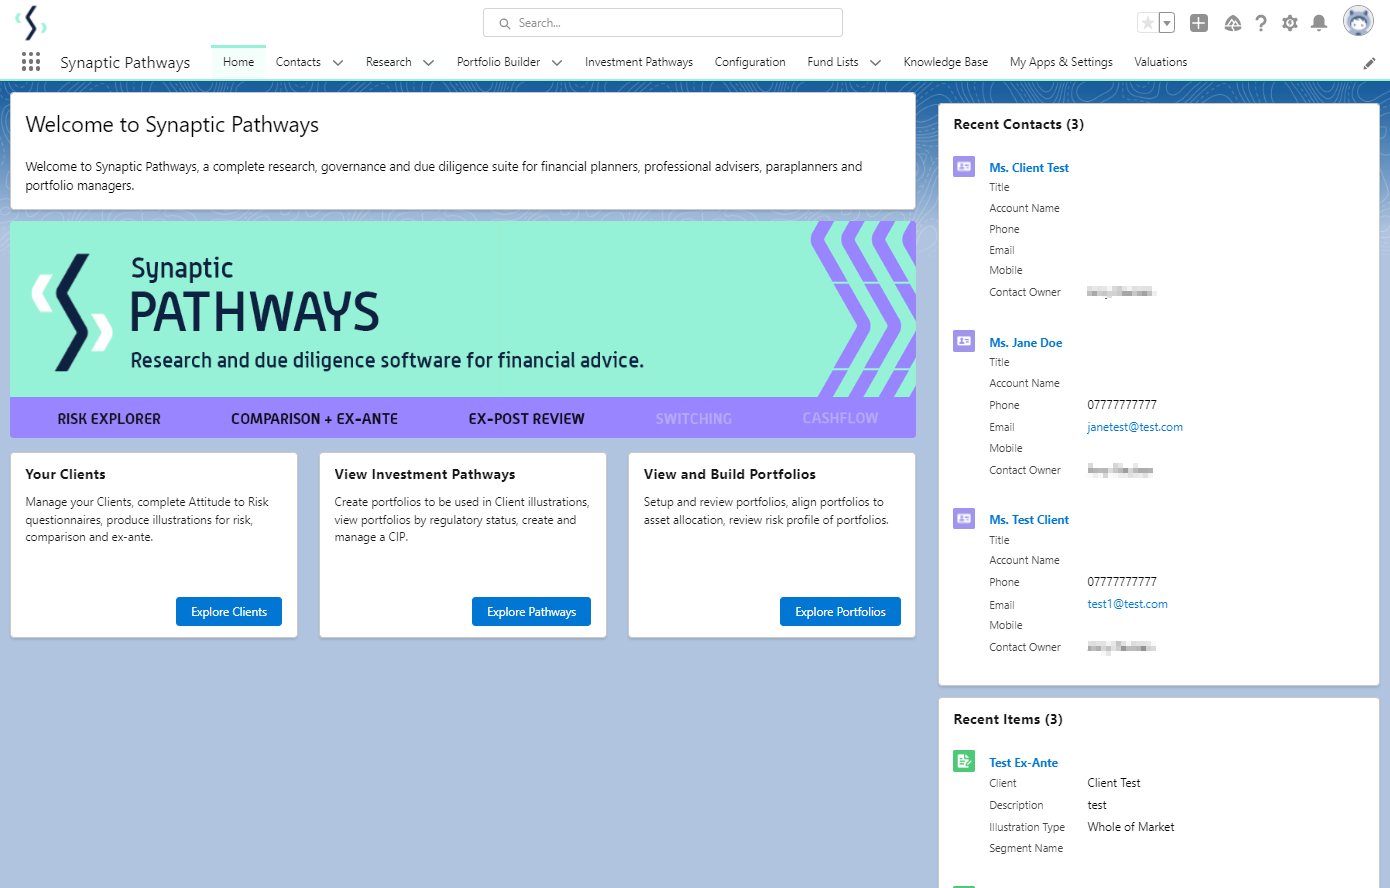Go to the Home tab
The height and width of the screenshot is (888, 1390).
tap(238, 62)
